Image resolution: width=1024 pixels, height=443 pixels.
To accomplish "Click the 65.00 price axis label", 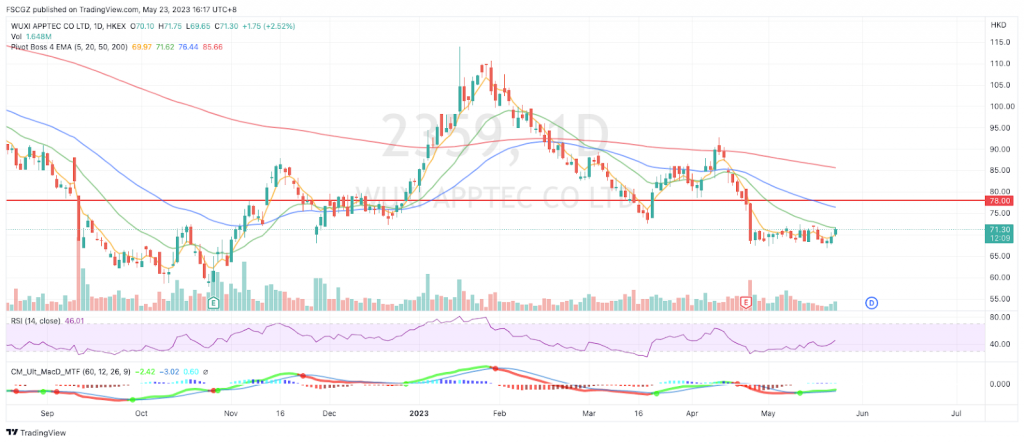I will 999,256.
